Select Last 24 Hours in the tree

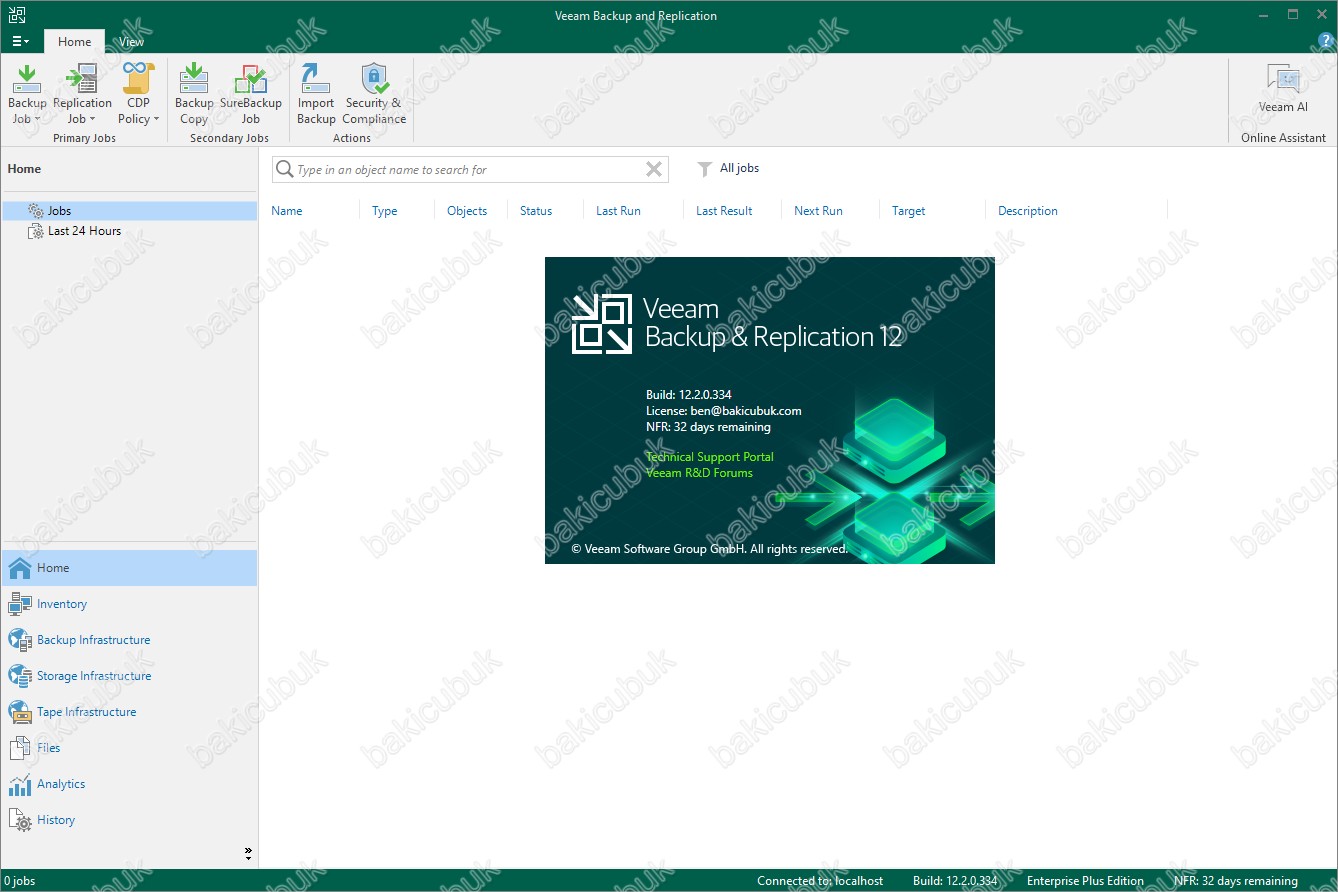[x=84, y=231]
